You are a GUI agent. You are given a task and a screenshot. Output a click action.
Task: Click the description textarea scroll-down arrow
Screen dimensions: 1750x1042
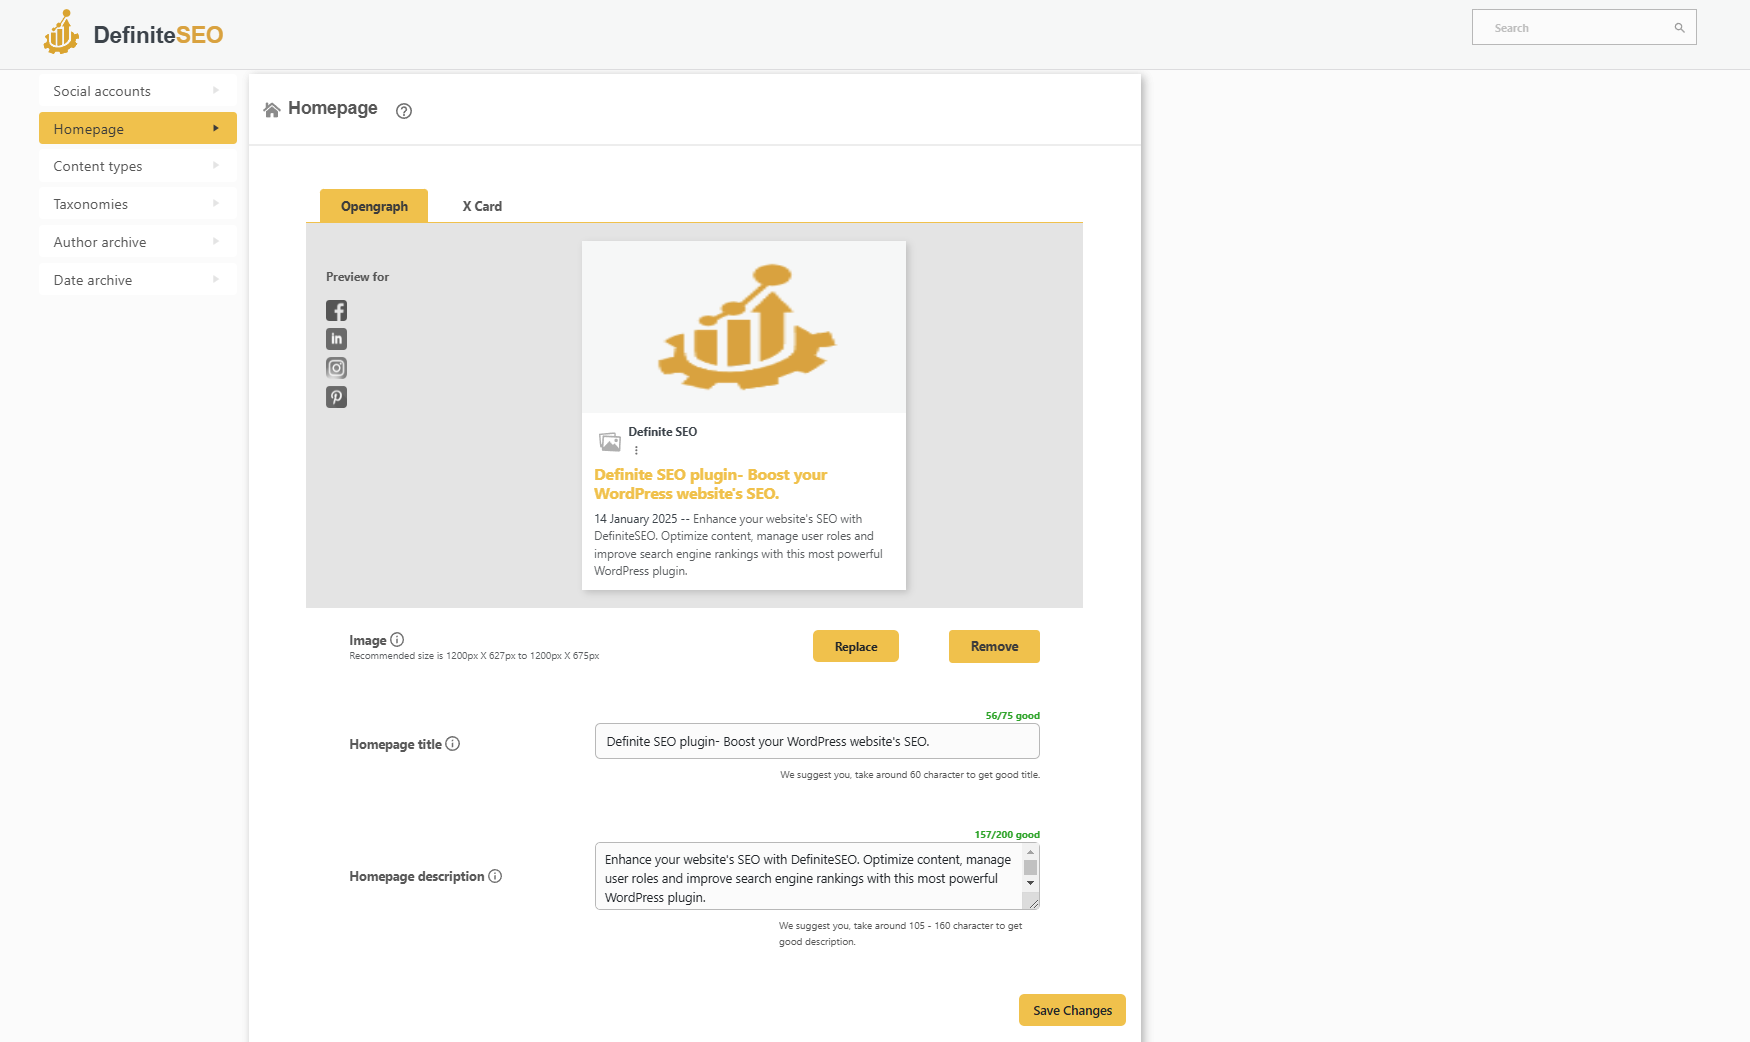click(x=1030, y=884)
